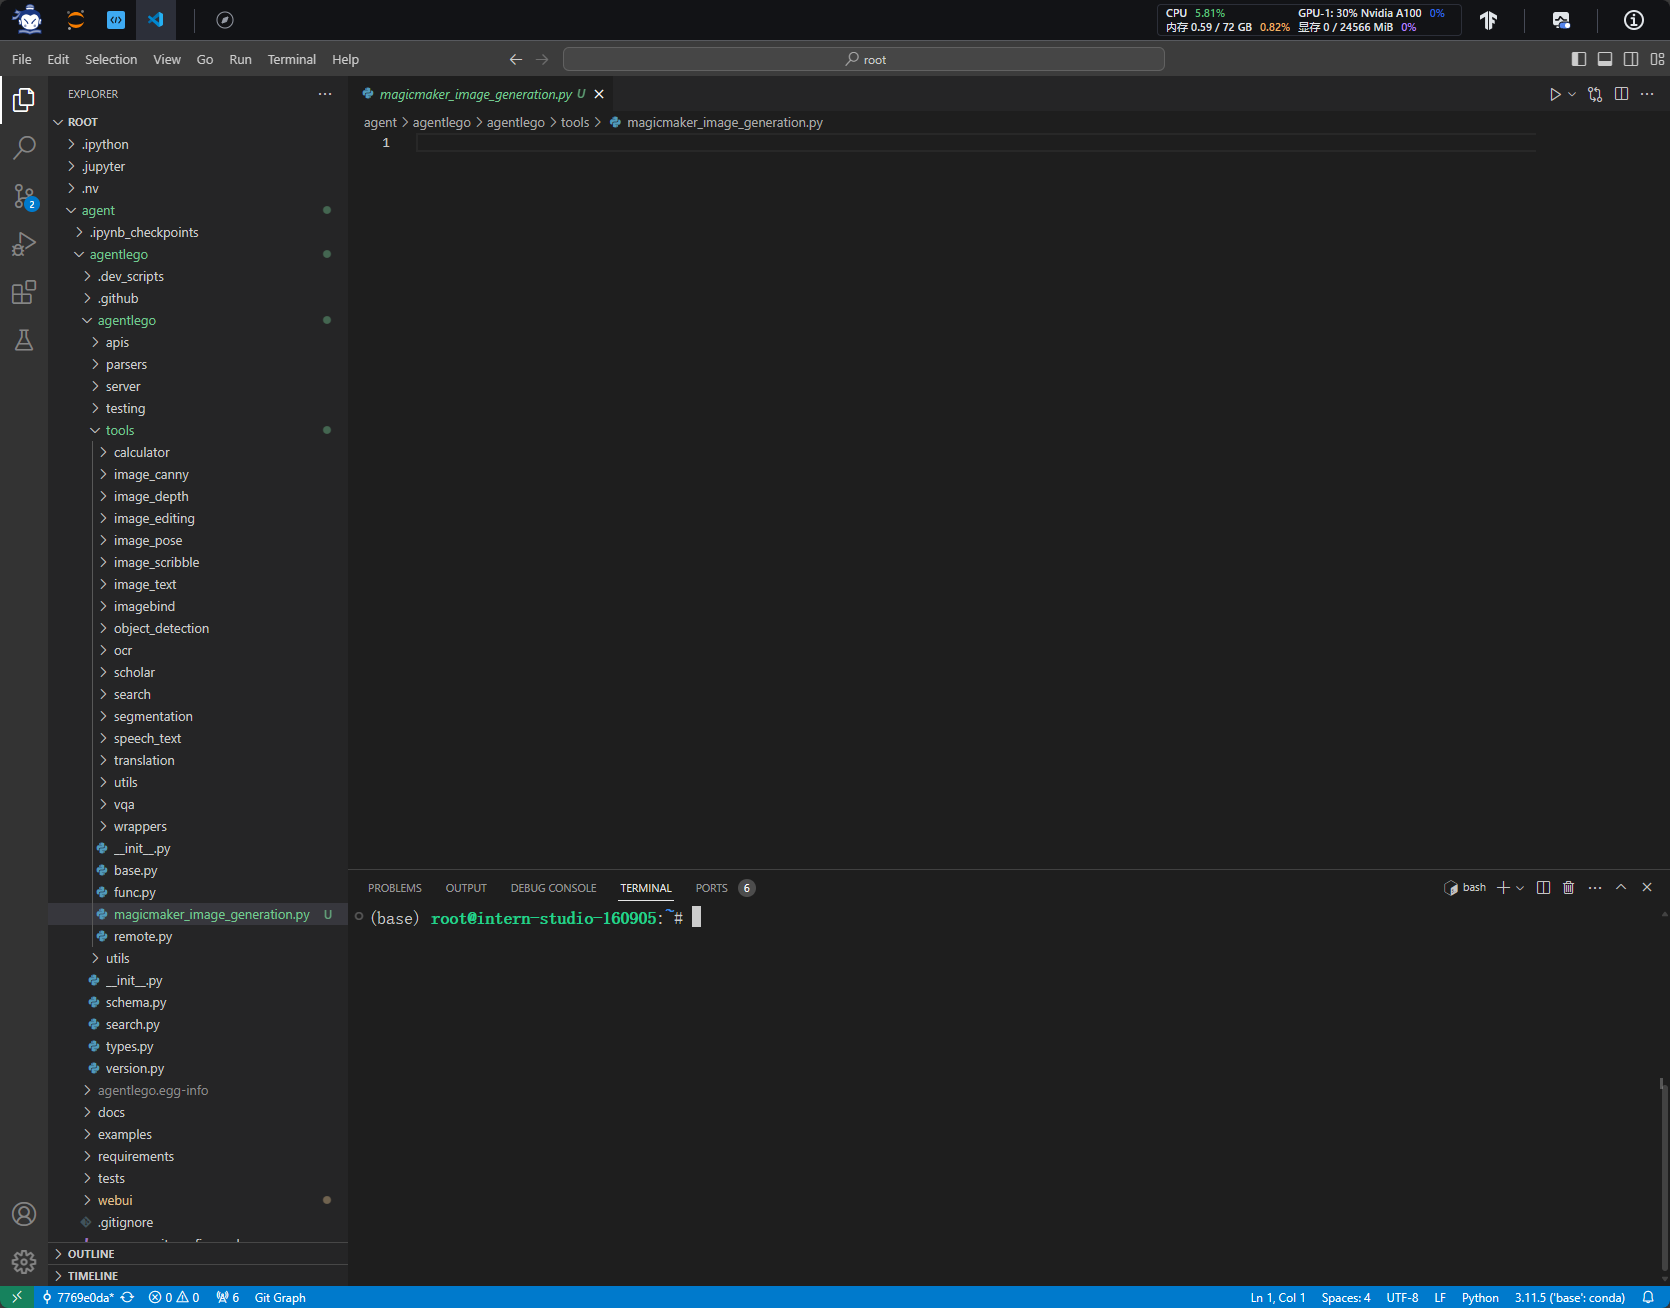Open the Run and Debug view

(24, 244)
